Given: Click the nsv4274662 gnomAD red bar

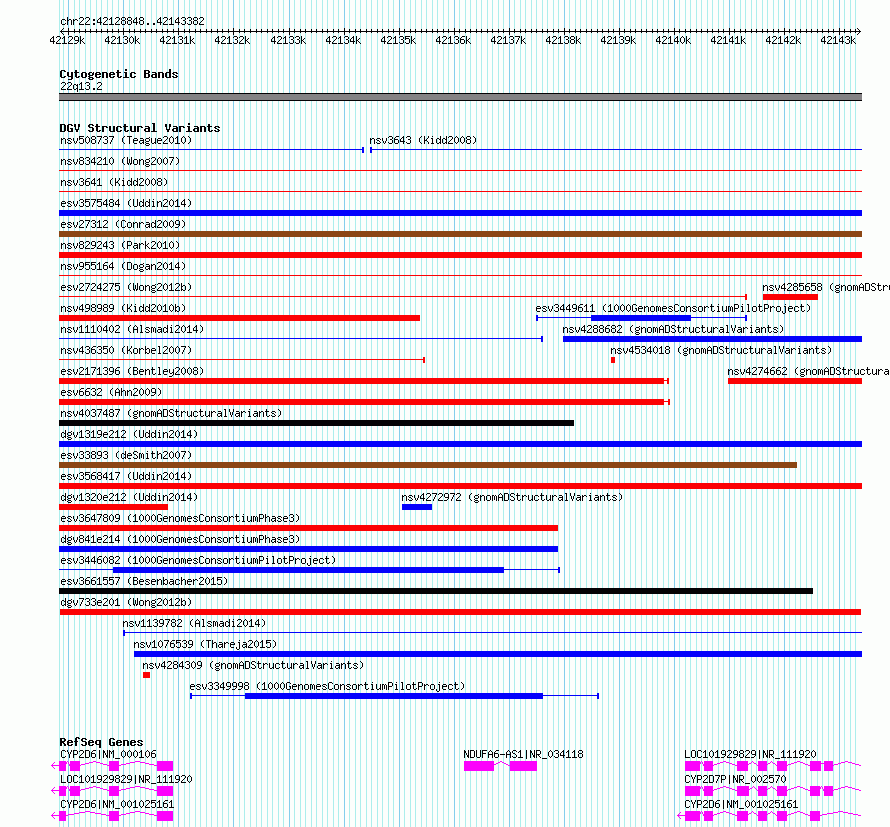Looking at the screenshot, I should point(795,381).
